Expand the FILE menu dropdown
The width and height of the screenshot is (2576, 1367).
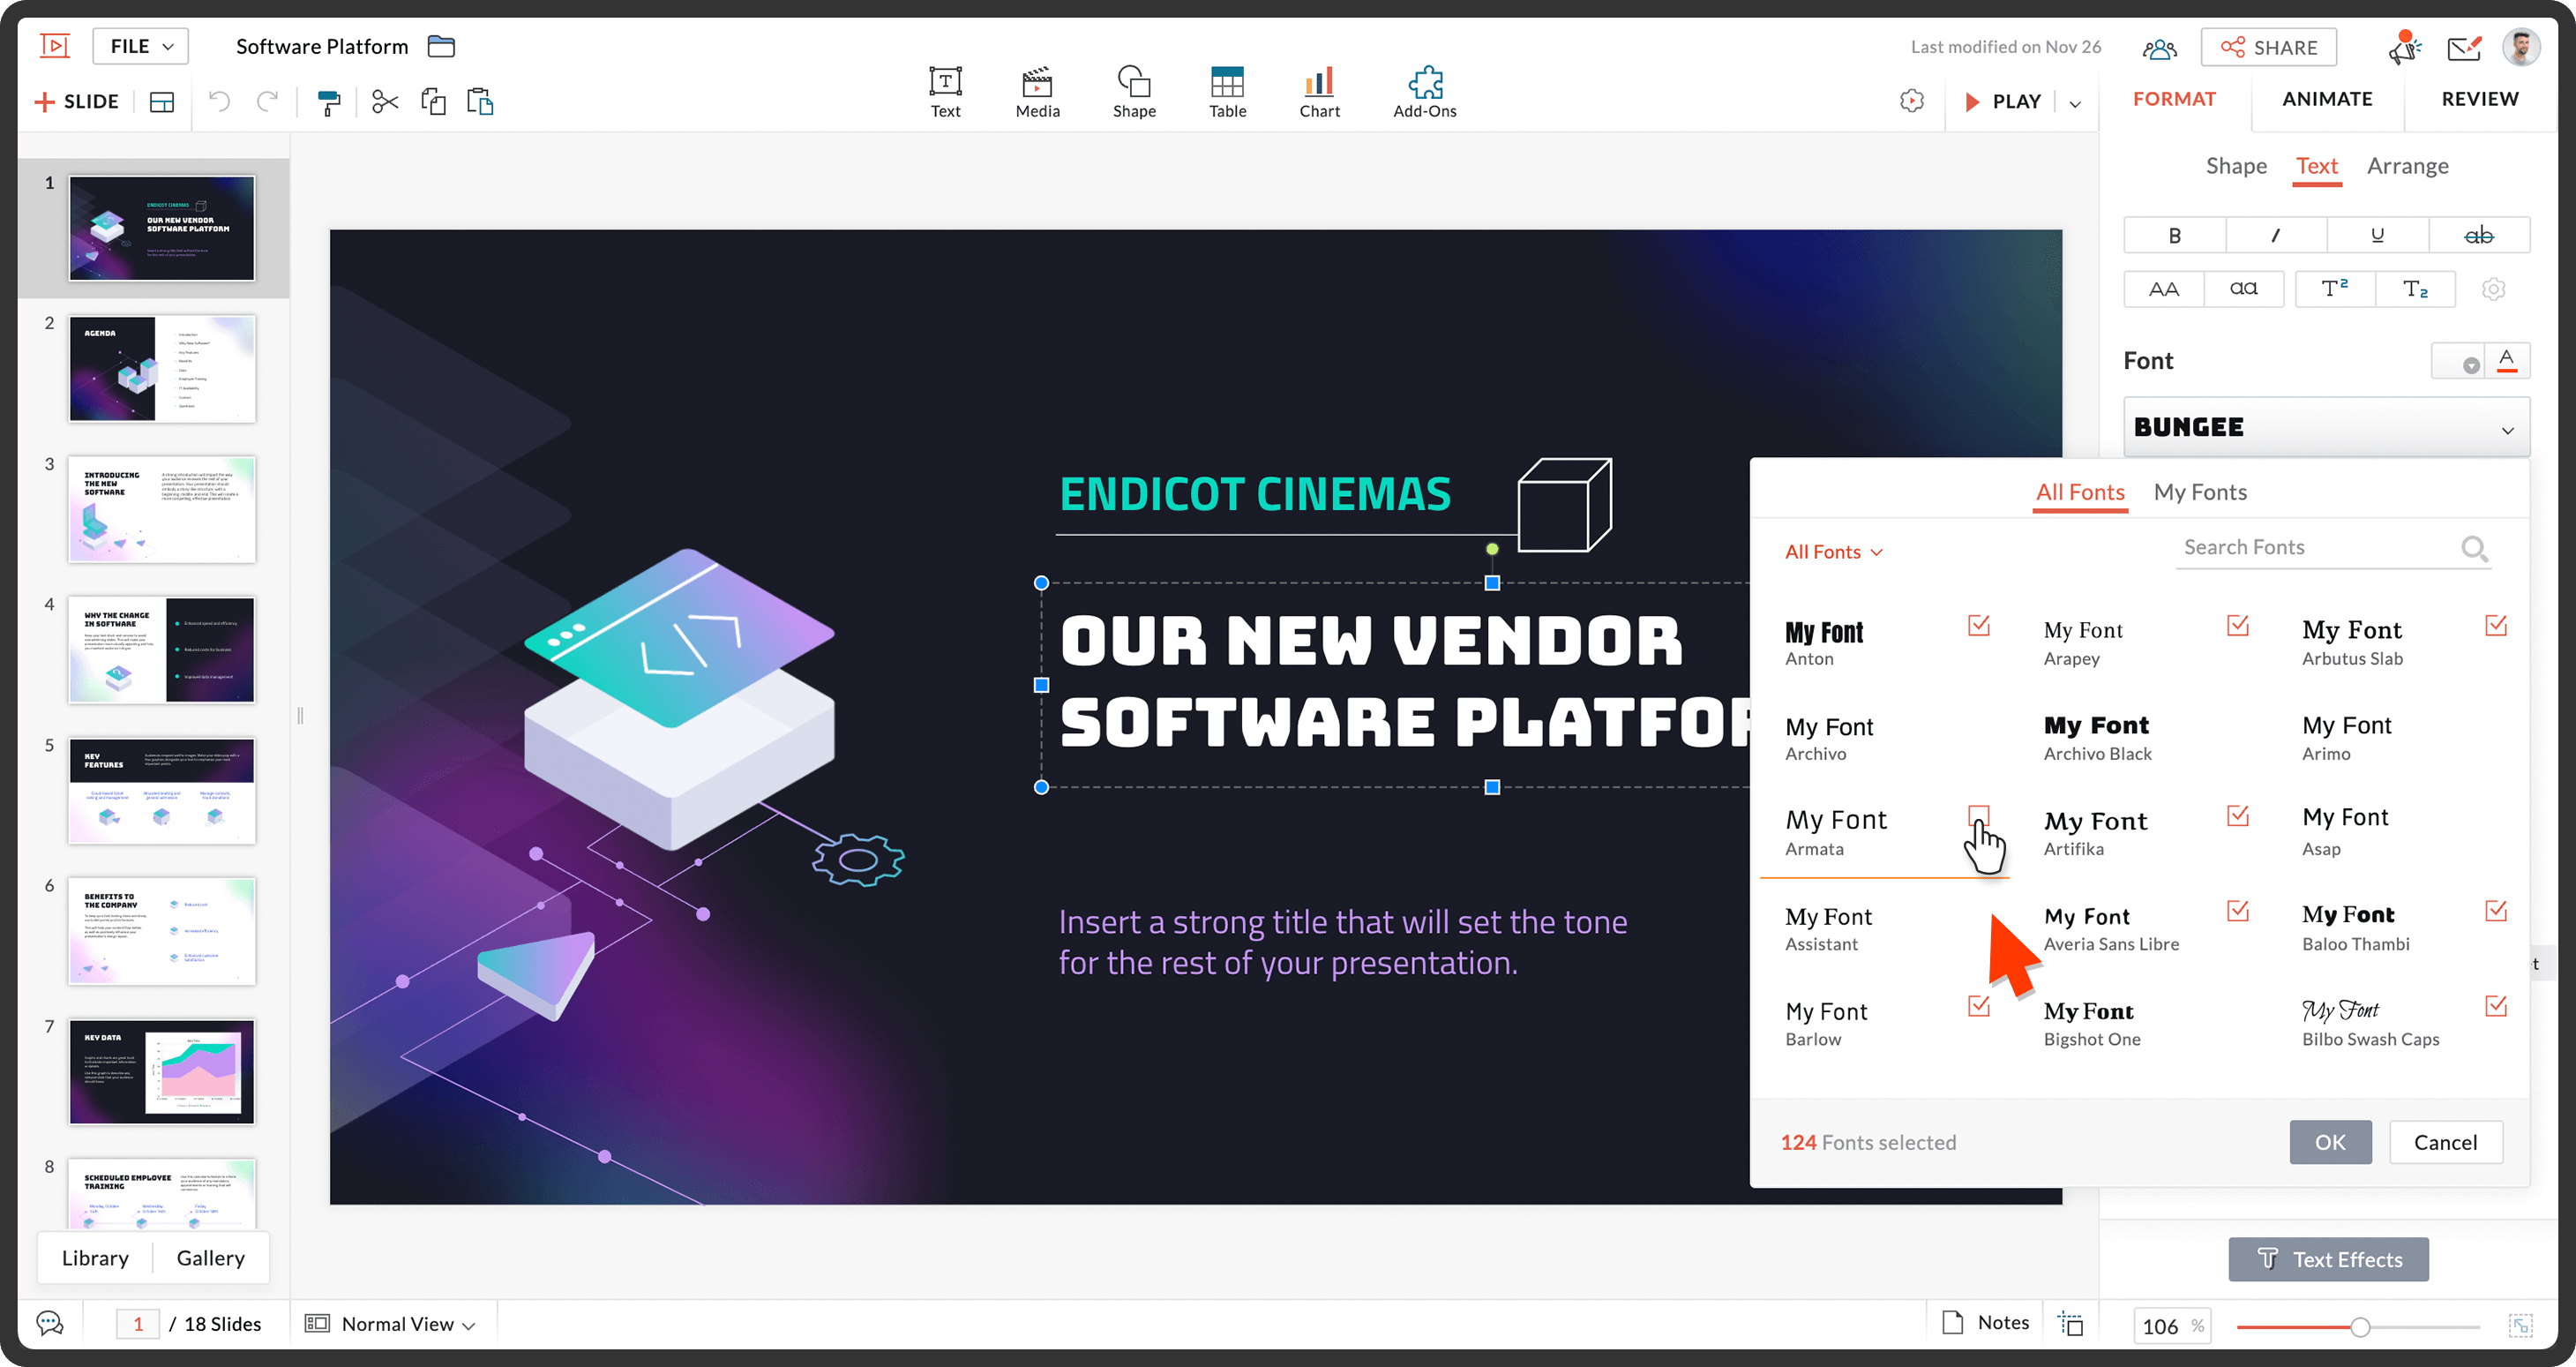tap(141, 46)
